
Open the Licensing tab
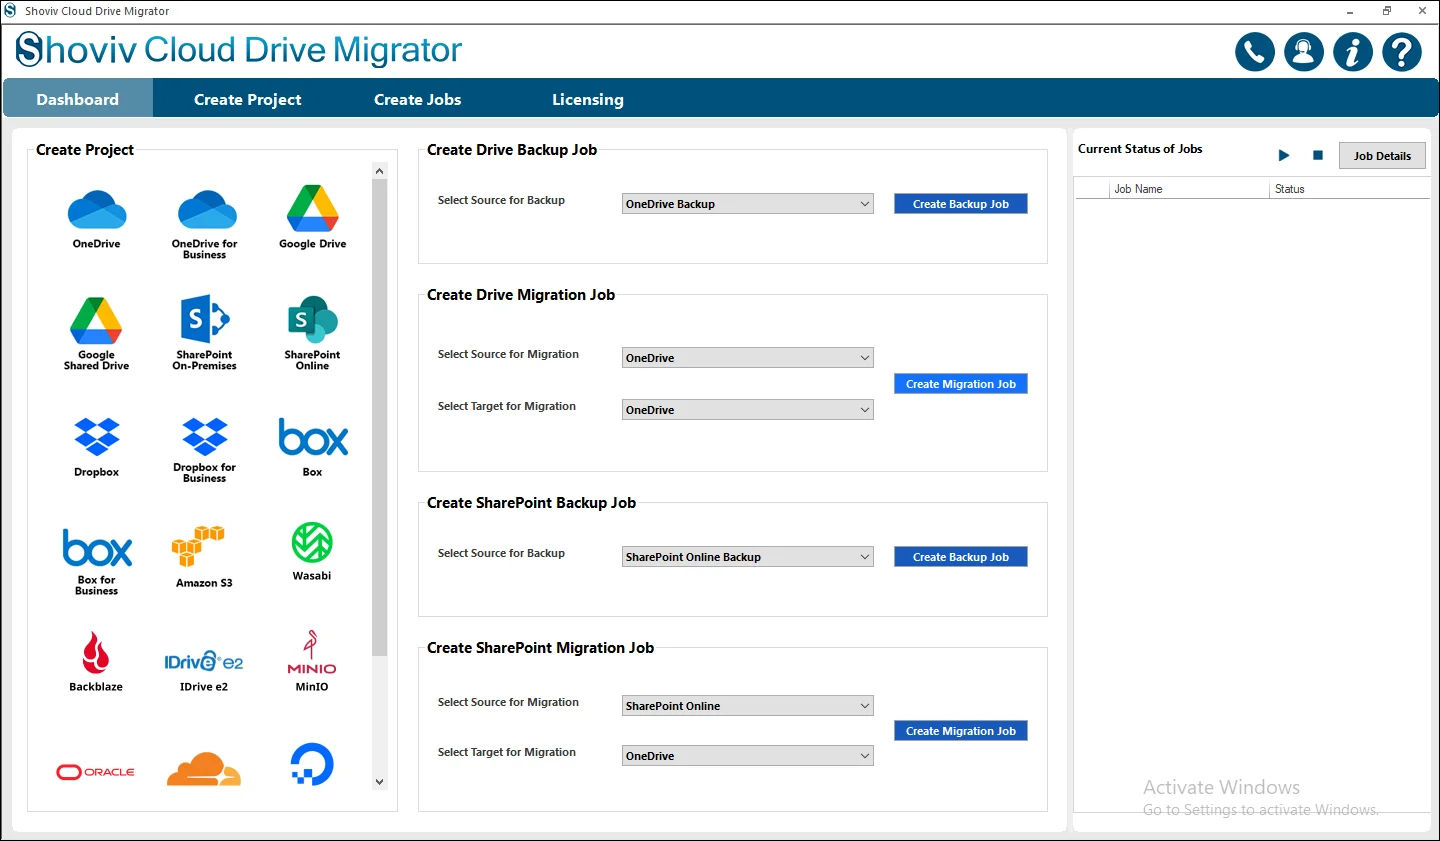tap(588, 99)
